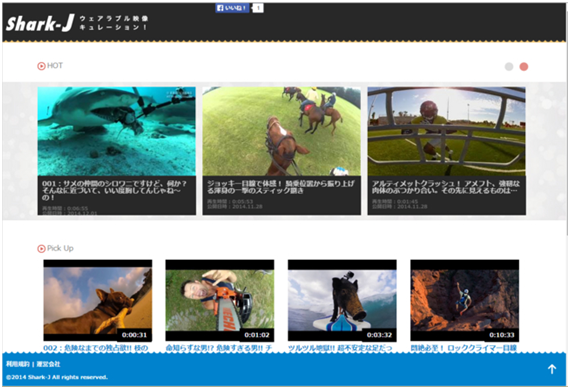This screenshot has height=389, width=570.
Task: Open the shark underwater video thumbnail
Action: click(117, 131)
